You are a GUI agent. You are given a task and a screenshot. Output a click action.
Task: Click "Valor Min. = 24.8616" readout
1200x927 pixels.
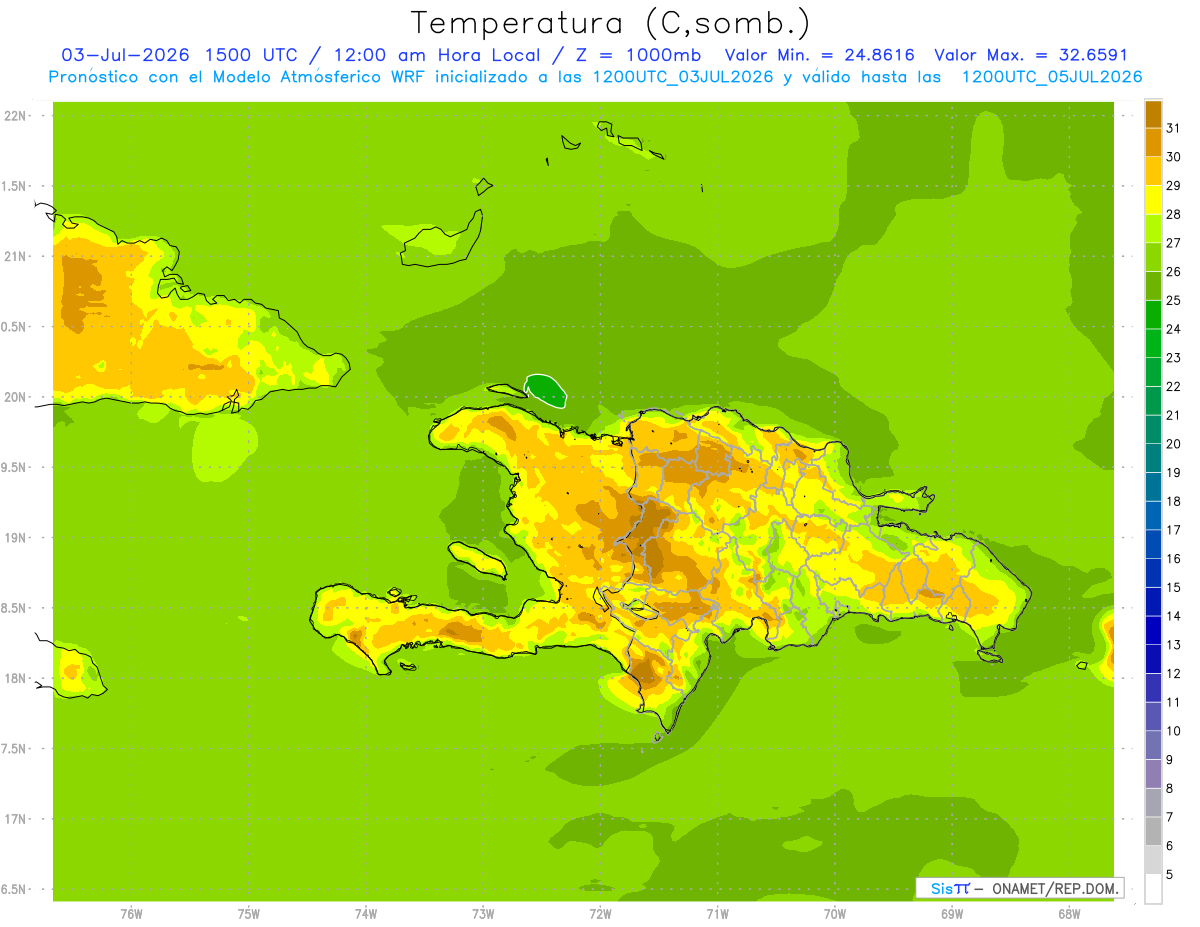pyautogui.click(x=819, y=55)
